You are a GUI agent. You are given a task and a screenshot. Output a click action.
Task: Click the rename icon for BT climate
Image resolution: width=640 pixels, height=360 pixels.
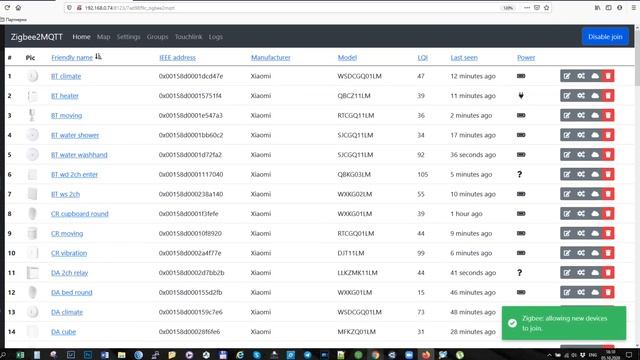tap(567, 76)
